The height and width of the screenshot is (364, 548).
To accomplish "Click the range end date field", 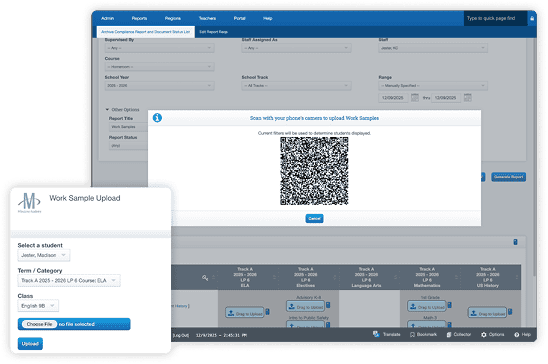I will point(446,98).
